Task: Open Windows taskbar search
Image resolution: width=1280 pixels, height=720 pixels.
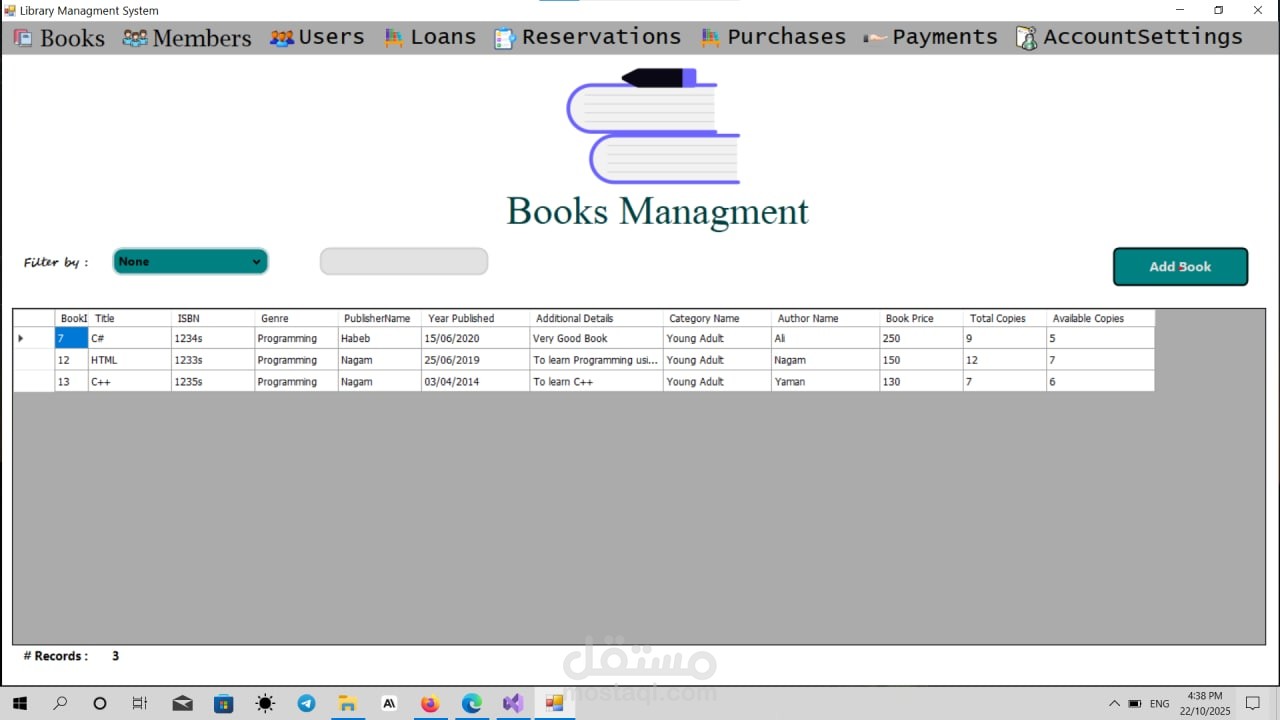Action: [x=60, y=703]
